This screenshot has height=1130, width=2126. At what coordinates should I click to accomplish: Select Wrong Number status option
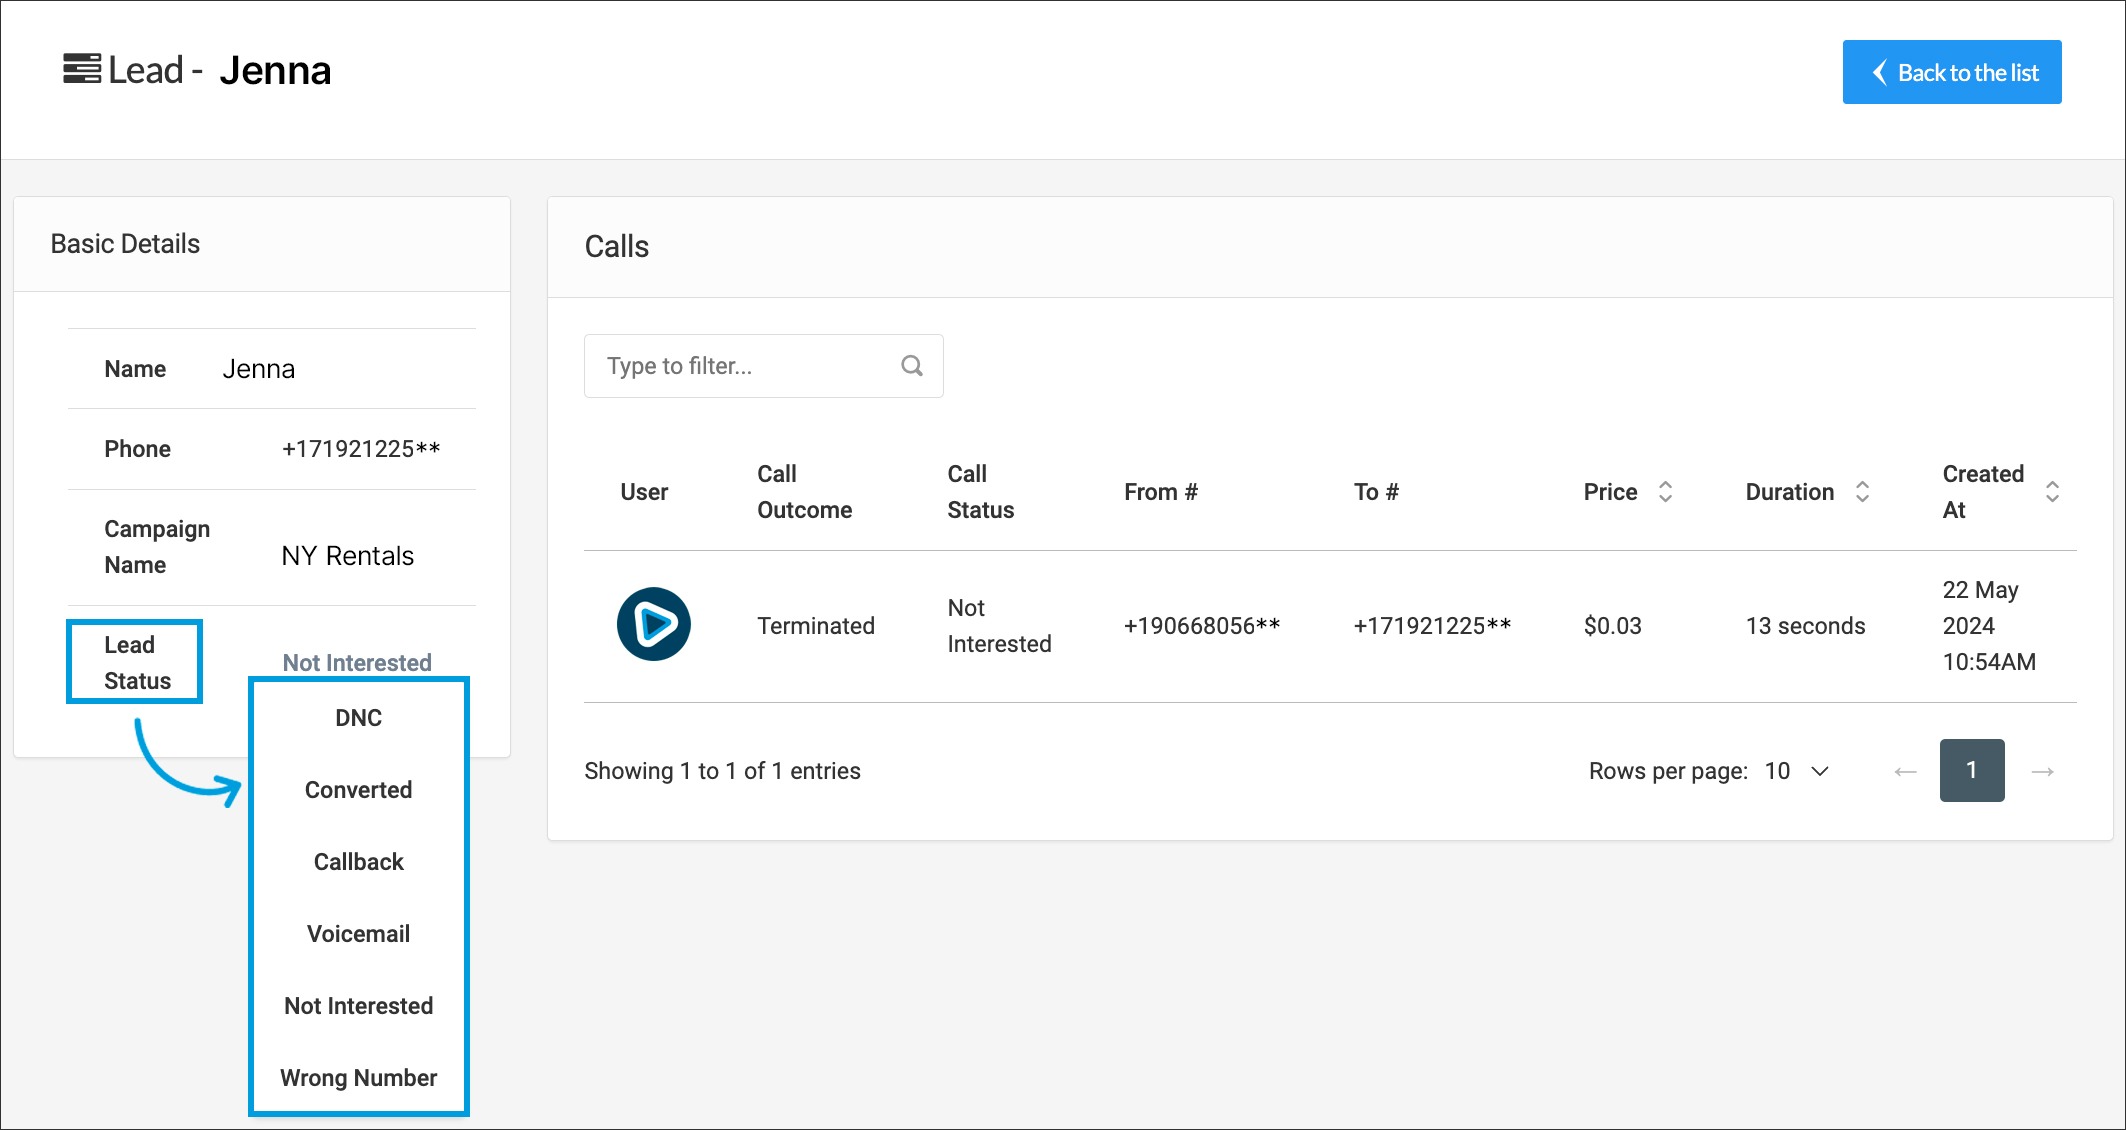(x=358, y=1078)
